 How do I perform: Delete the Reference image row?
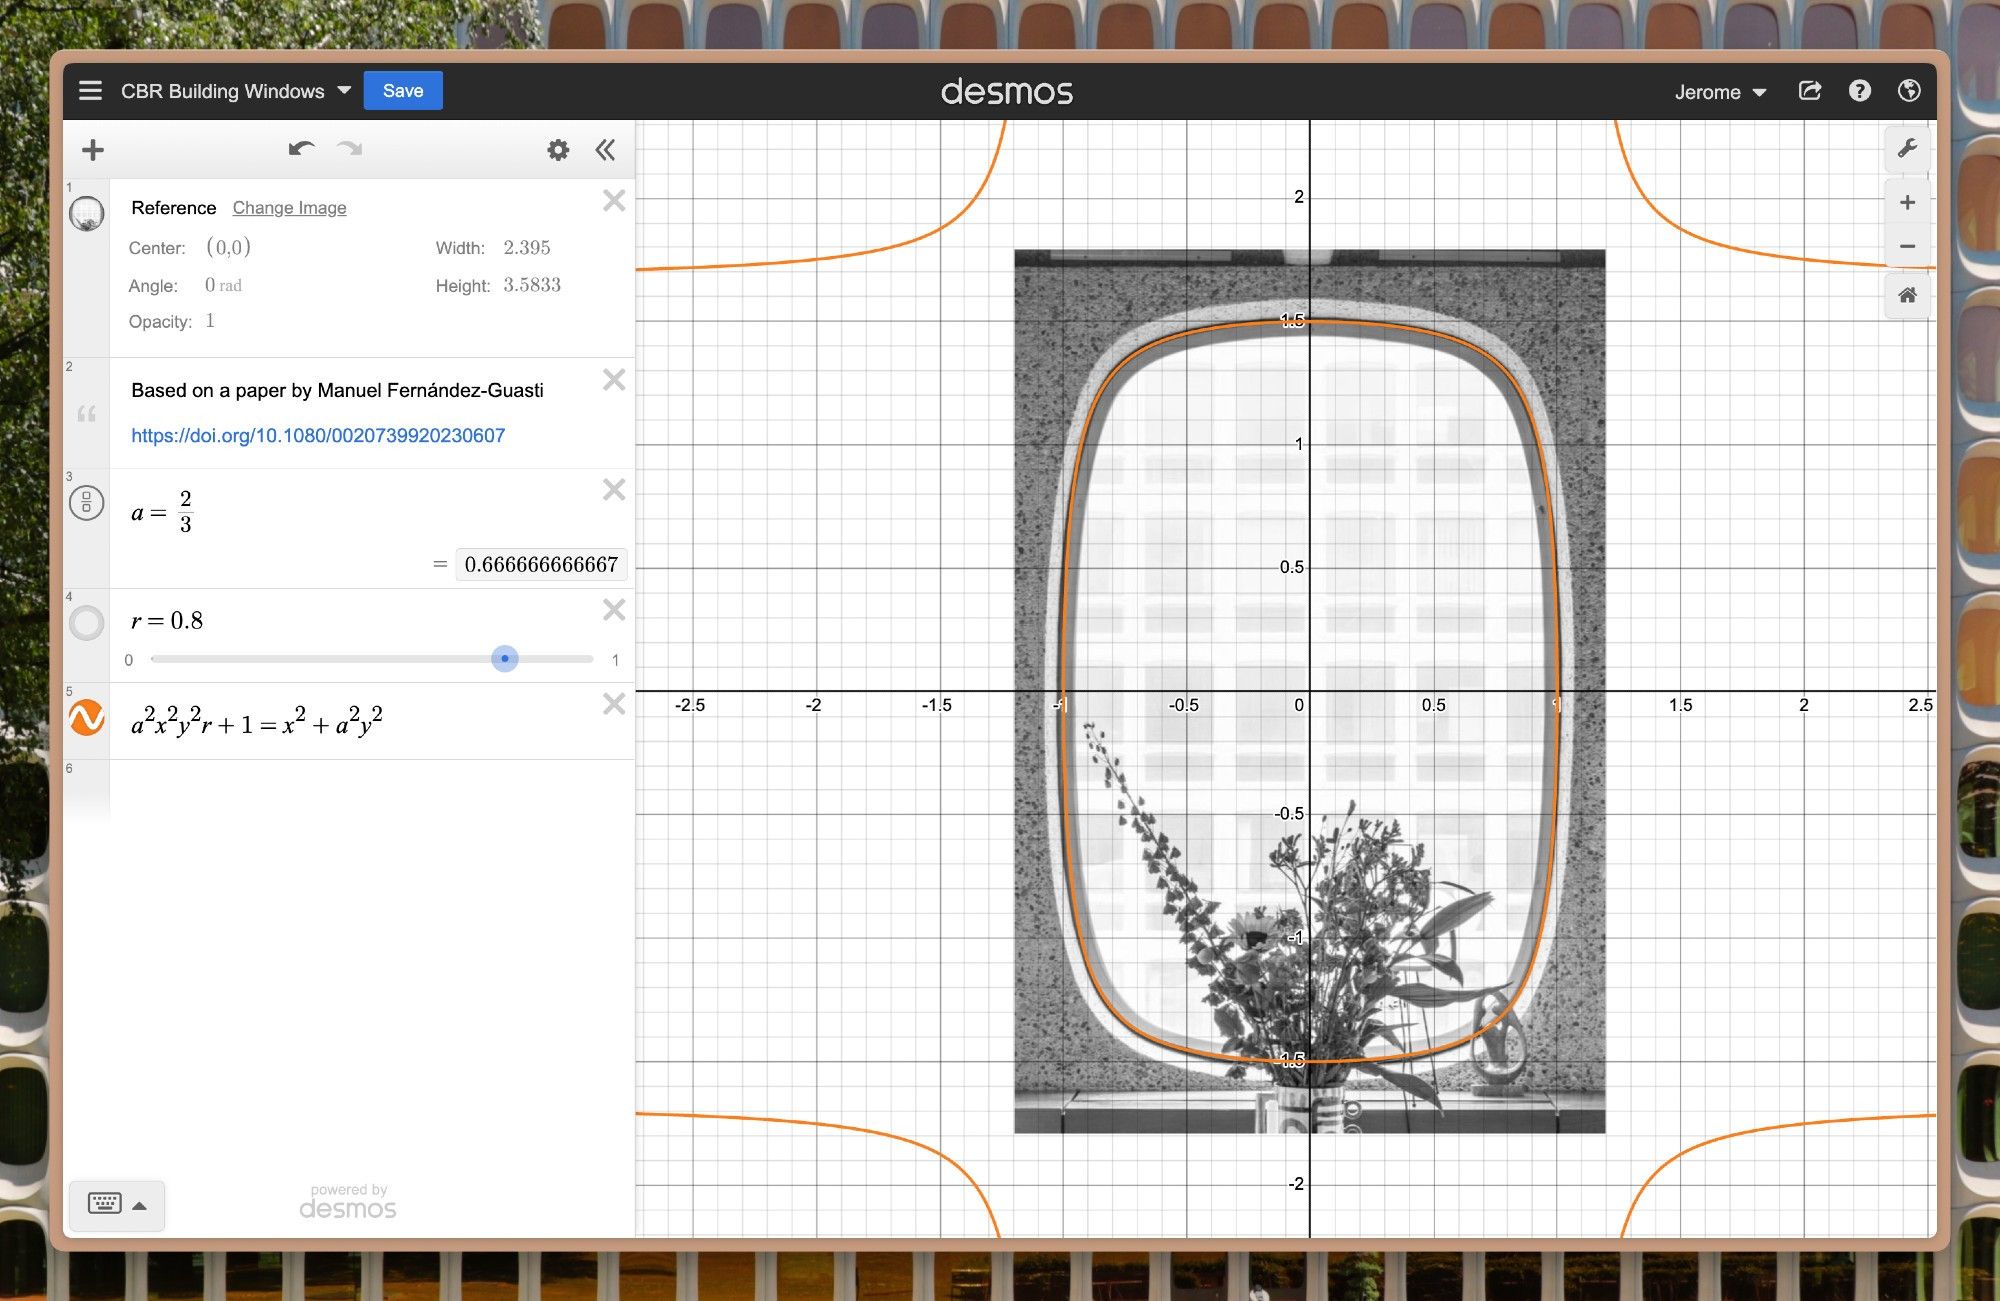(614, 200)
